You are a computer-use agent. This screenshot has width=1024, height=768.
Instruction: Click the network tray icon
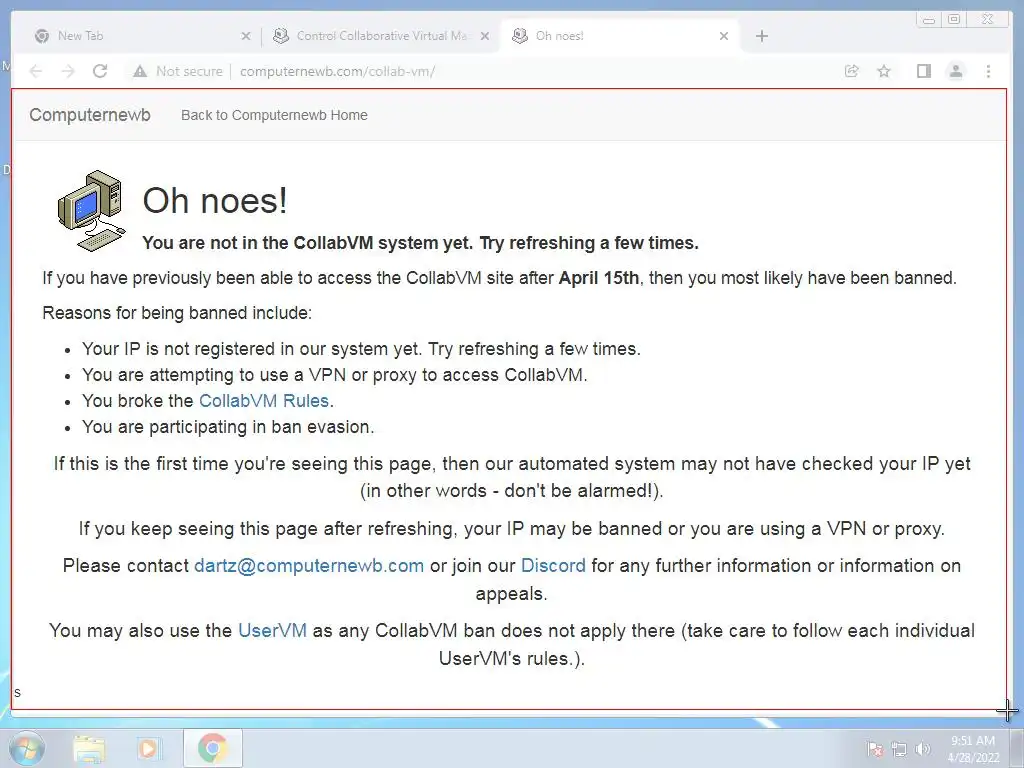tap(899, 749)
